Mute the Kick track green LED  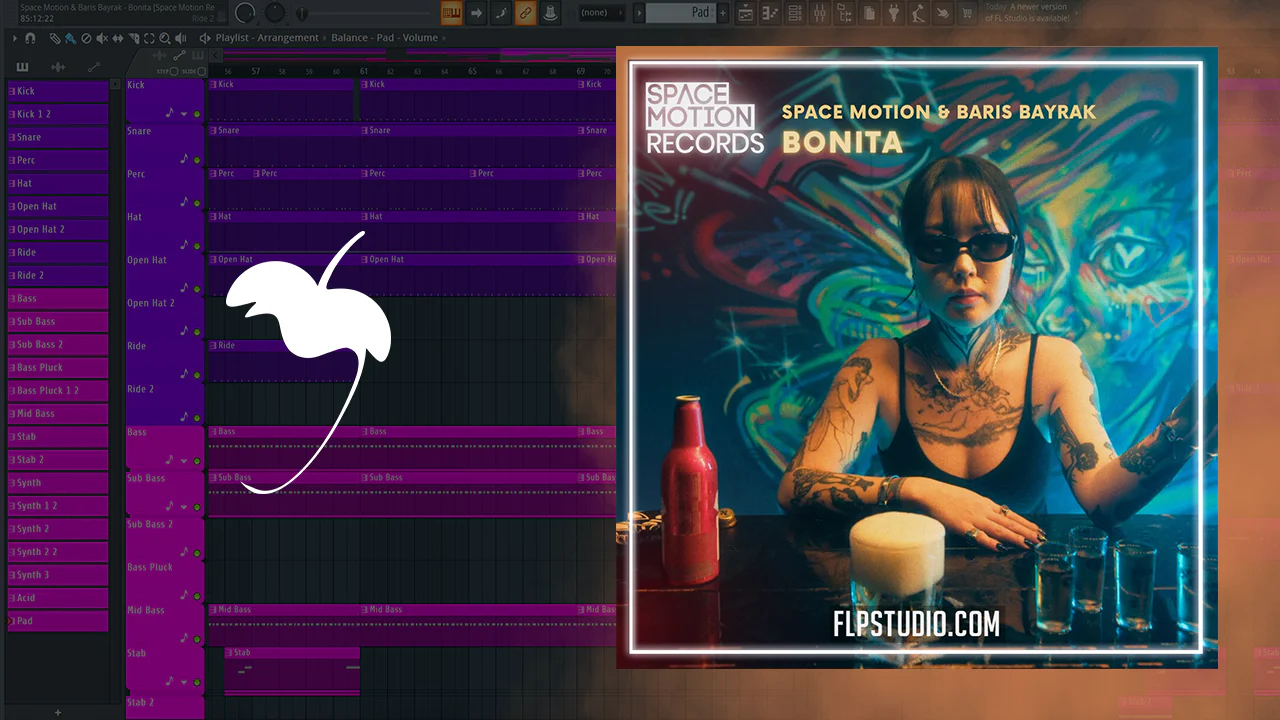pos(197,114)
